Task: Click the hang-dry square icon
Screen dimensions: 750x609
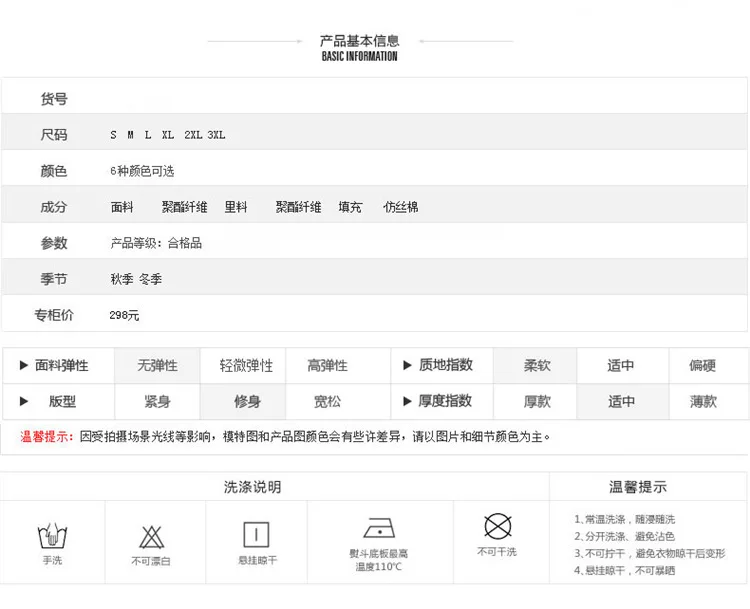Action: [x=256, y=534]
